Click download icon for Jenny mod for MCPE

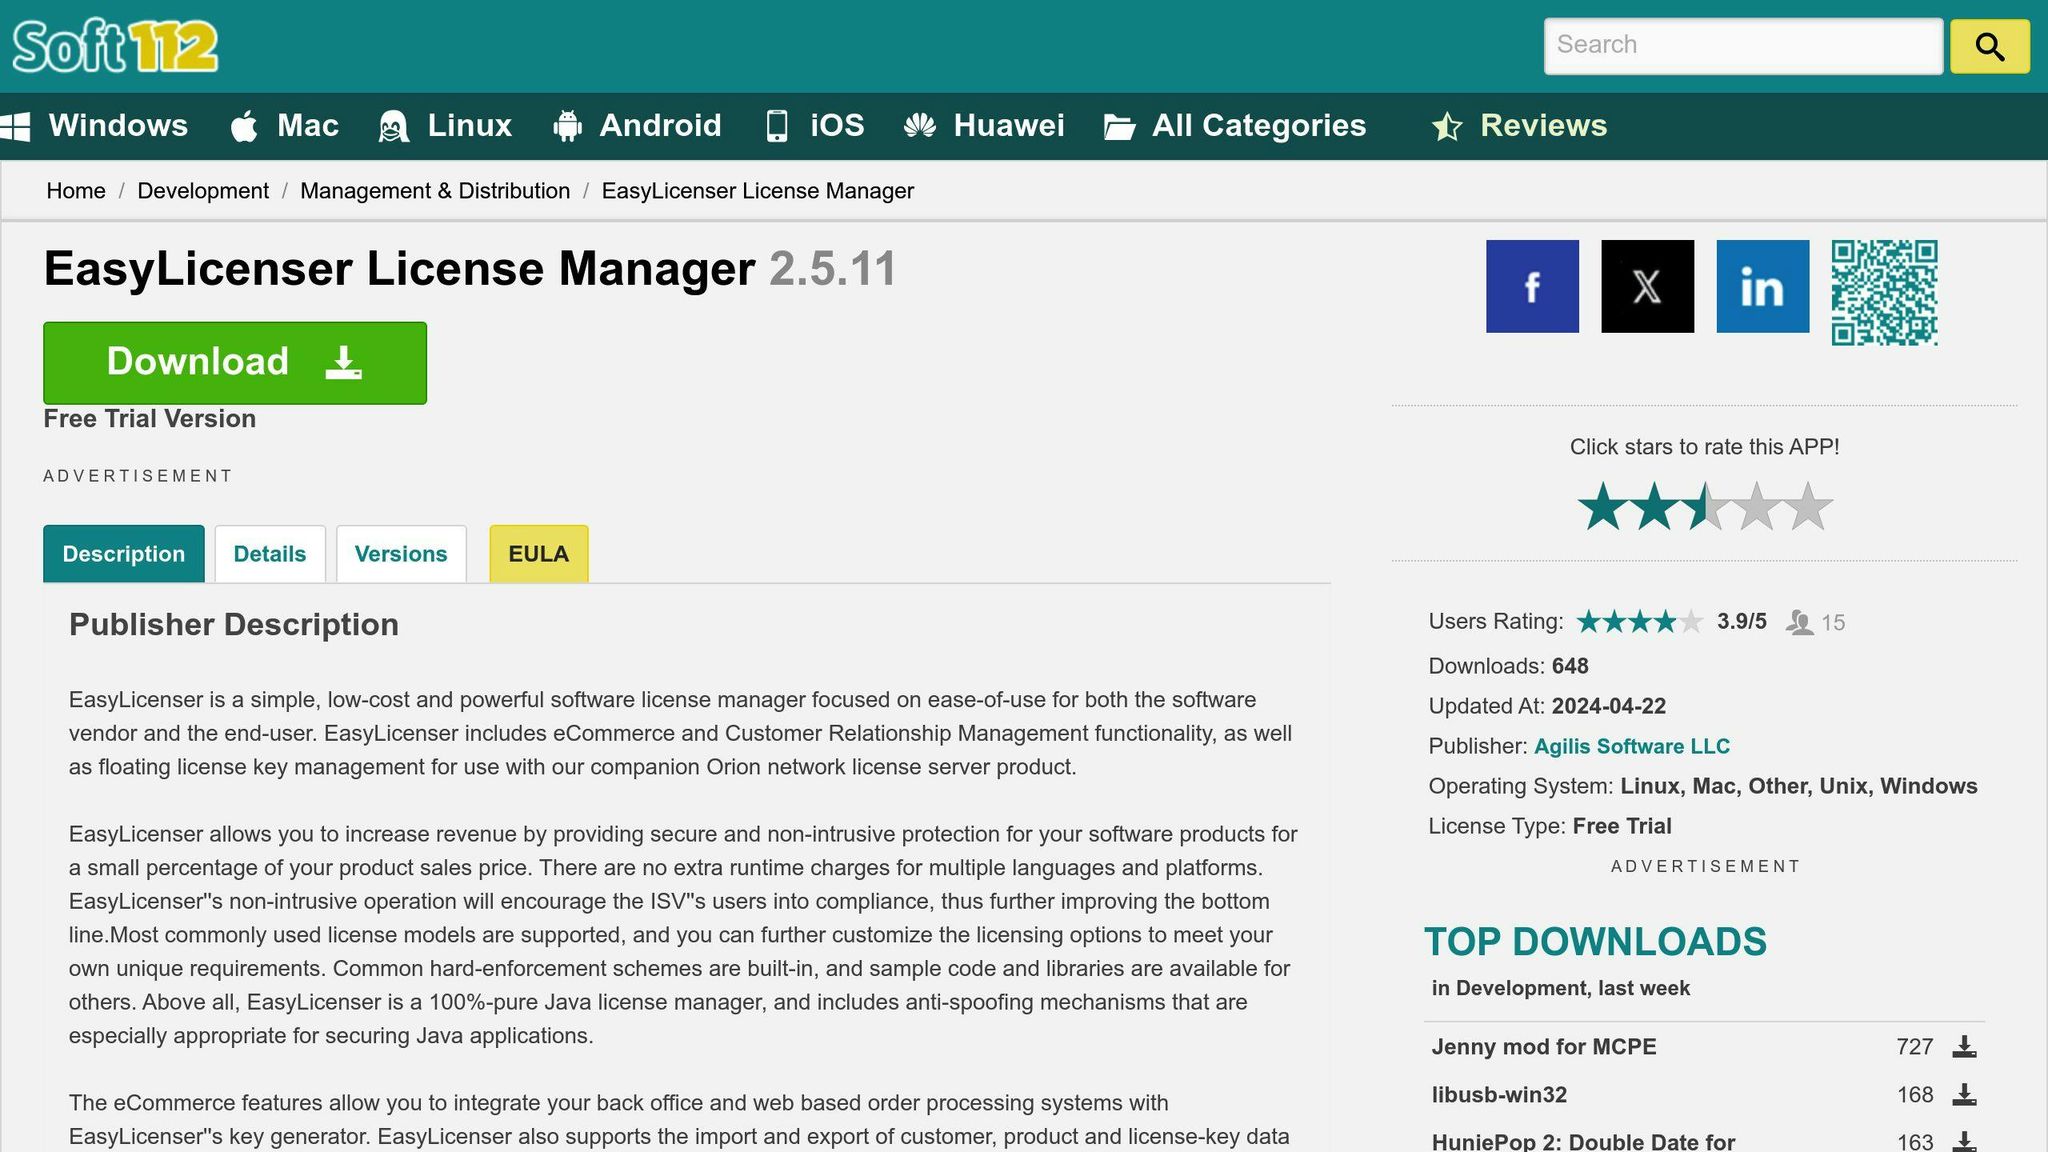(1964, 1047)
